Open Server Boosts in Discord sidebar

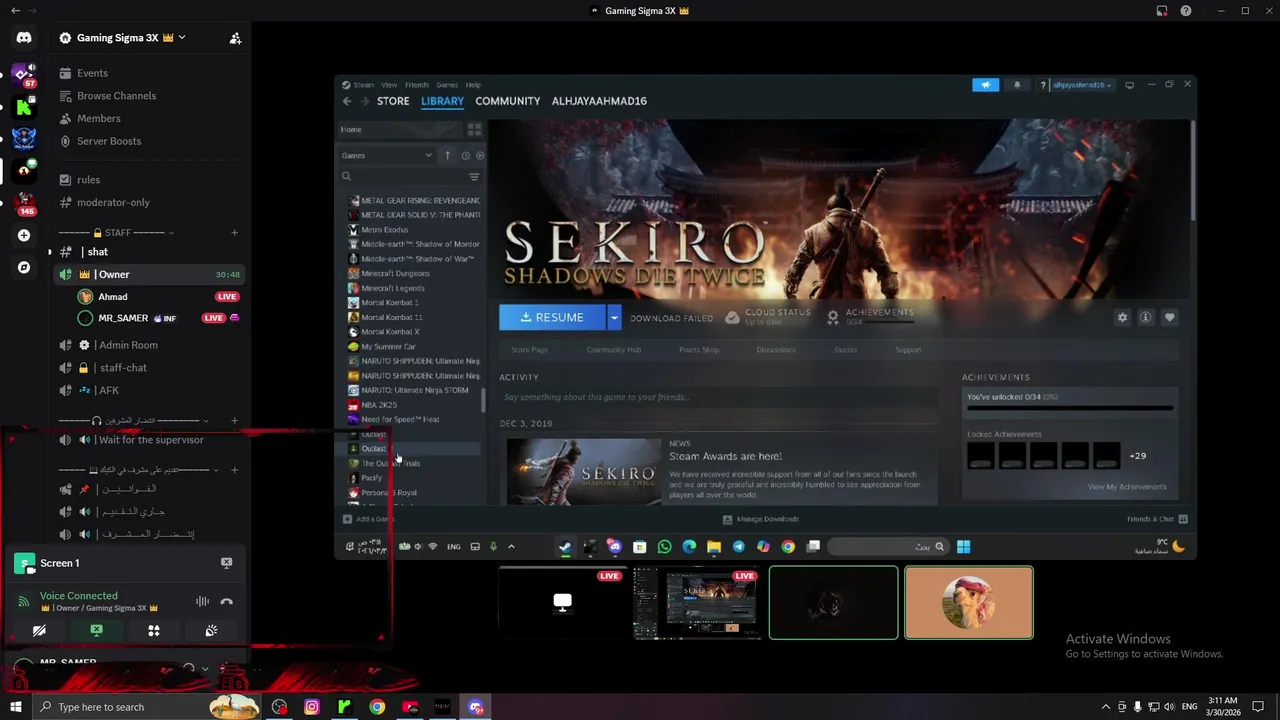click(x=109, y=141)
